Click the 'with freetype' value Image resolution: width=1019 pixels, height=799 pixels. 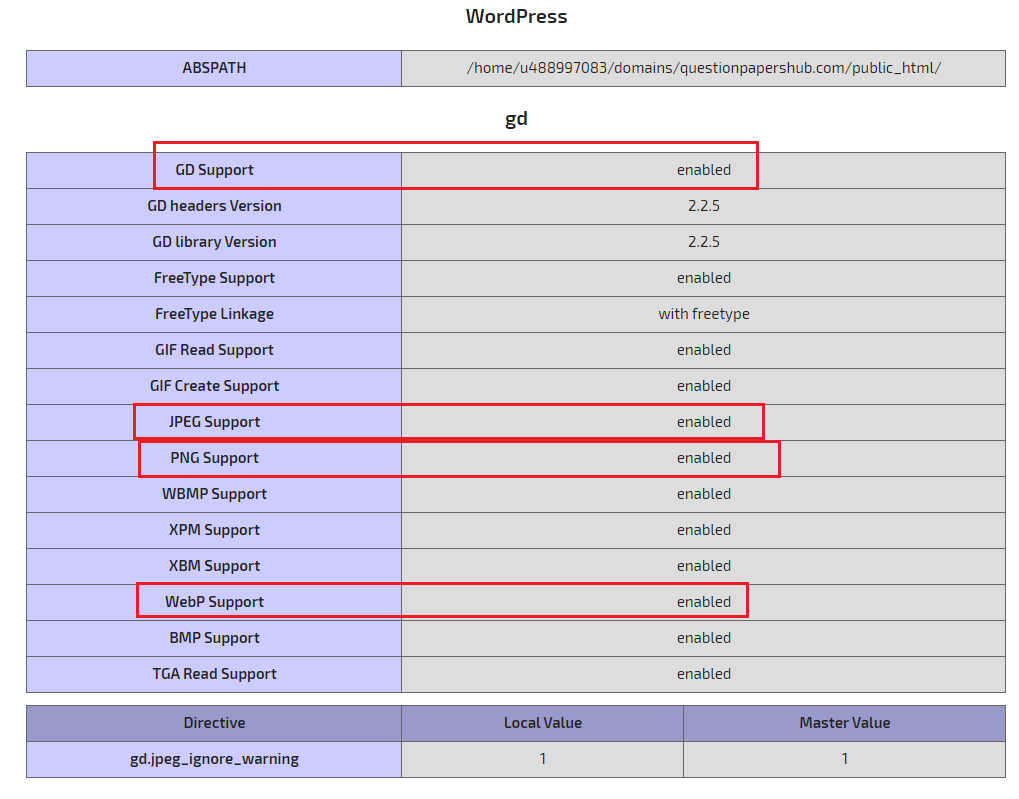[x=704, y=314]
